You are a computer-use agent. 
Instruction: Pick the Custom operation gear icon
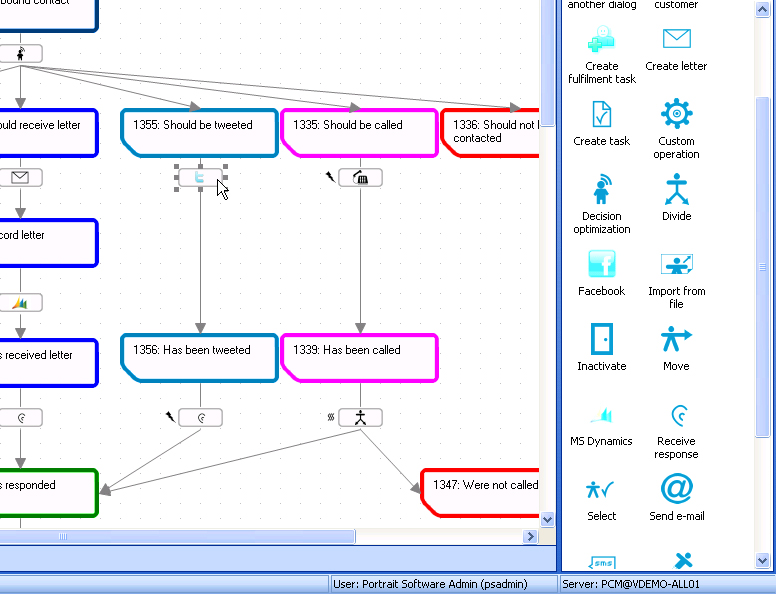coord(676,113)
